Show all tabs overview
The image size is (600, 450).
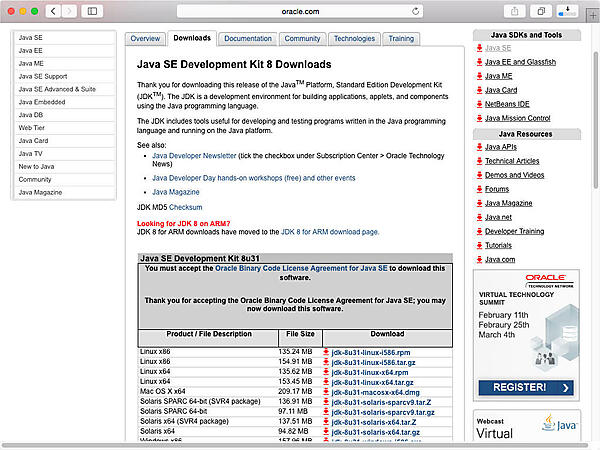(542, 11)
